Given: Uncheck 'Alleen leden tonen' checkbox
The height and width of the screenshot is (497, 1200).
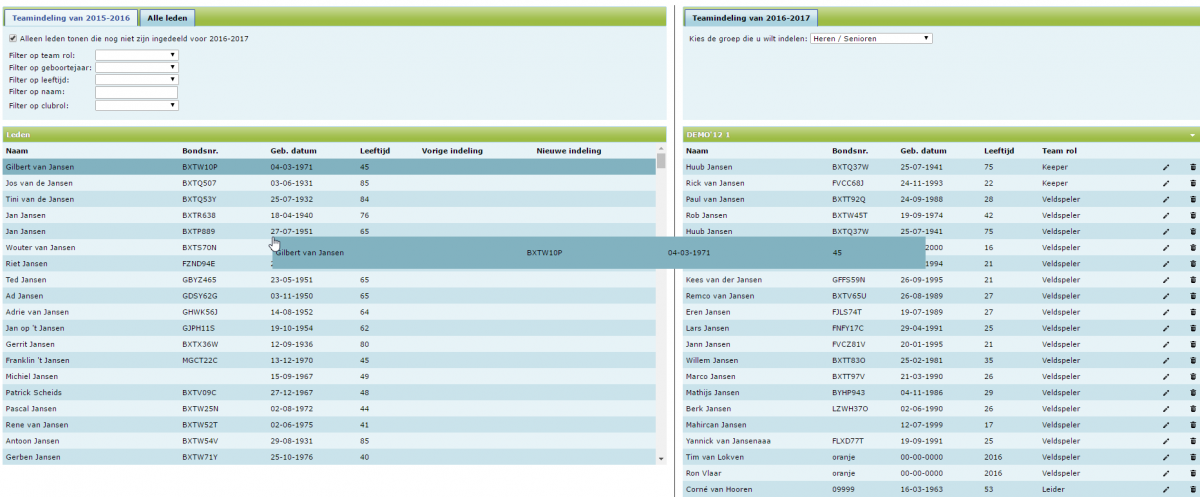Looking at the screenshot, I should tap(12, 39).
